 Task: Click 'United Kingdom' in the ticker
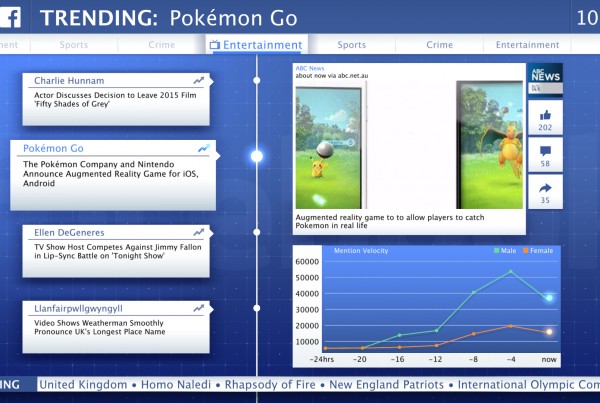83,385
